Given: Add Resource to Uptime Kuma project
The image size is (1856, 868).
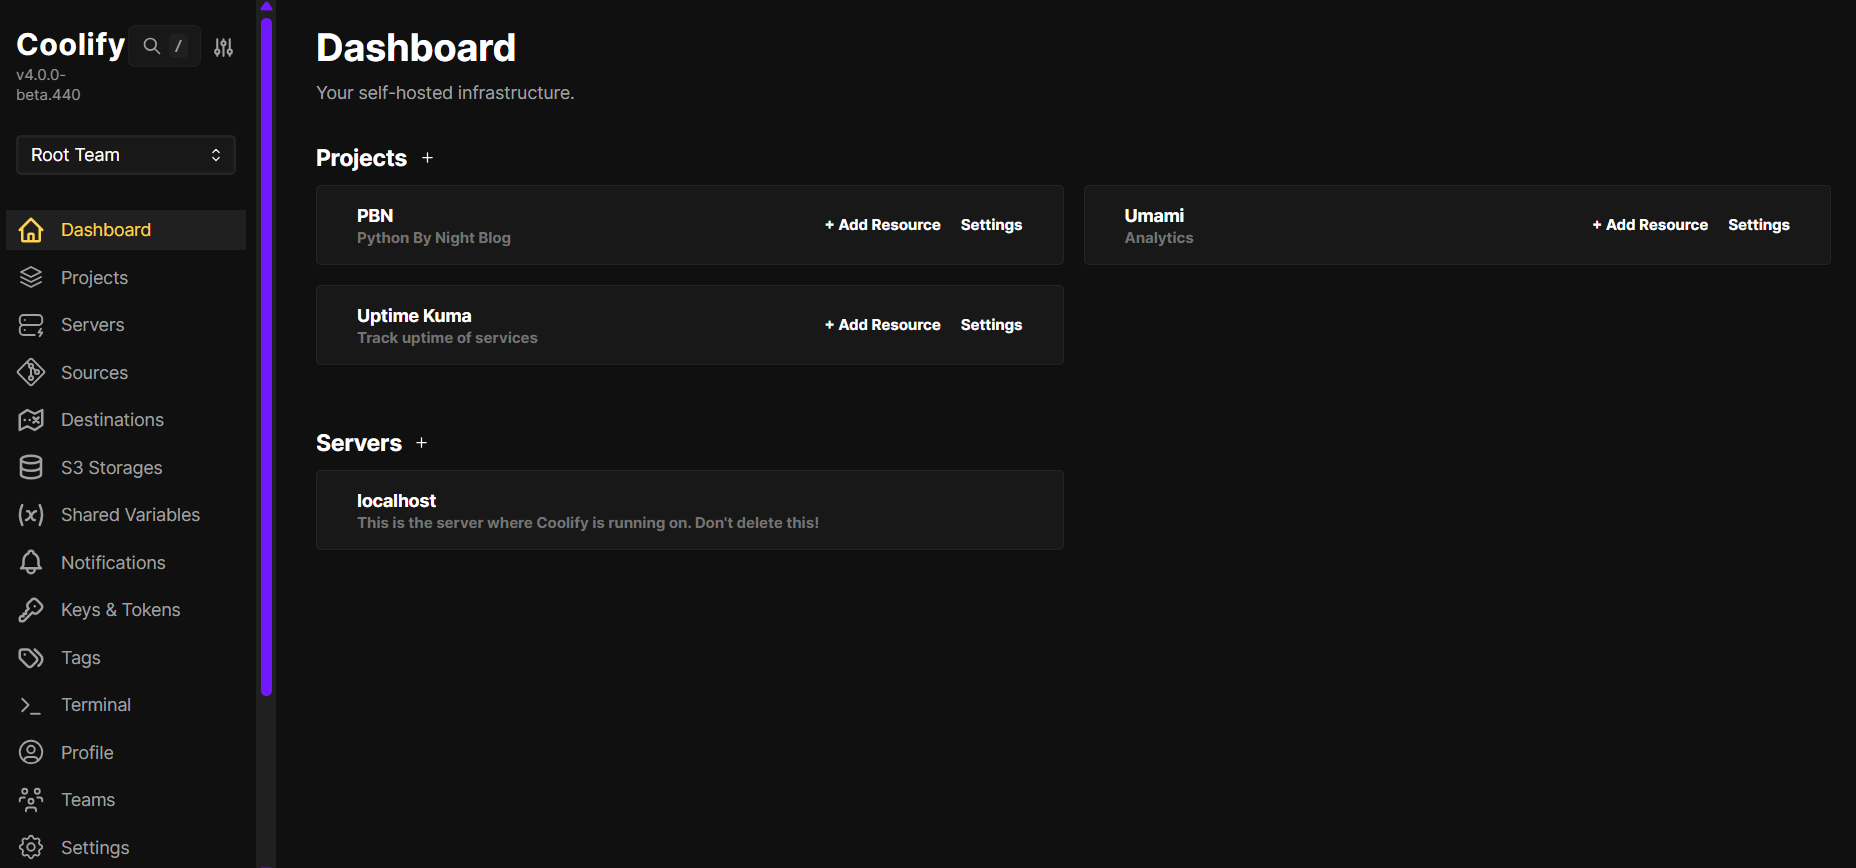Looking at the screenshot, I should (882, 325).
